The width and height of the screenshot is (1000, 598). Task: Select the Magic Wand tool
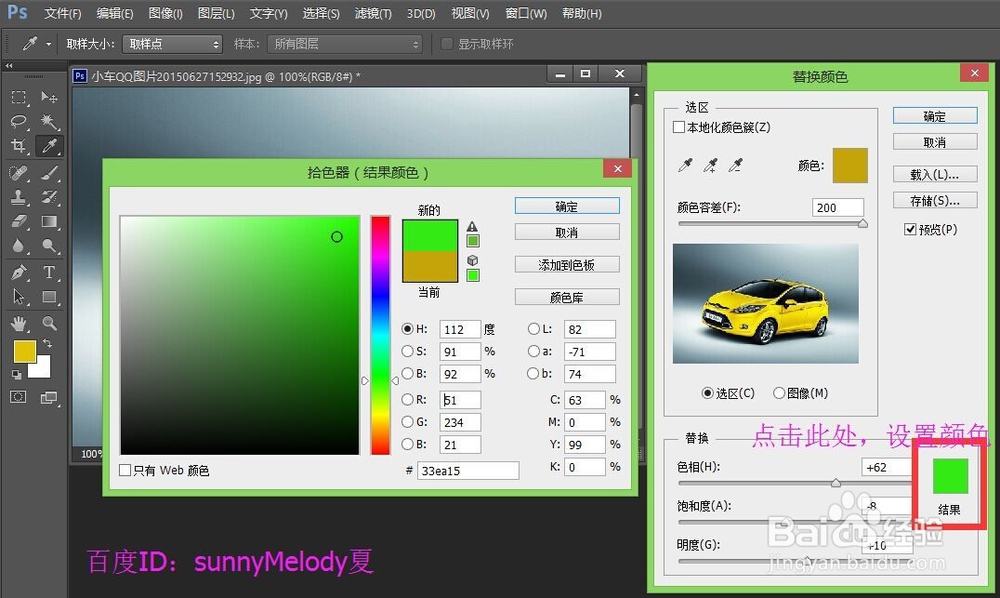click(49, 121)
